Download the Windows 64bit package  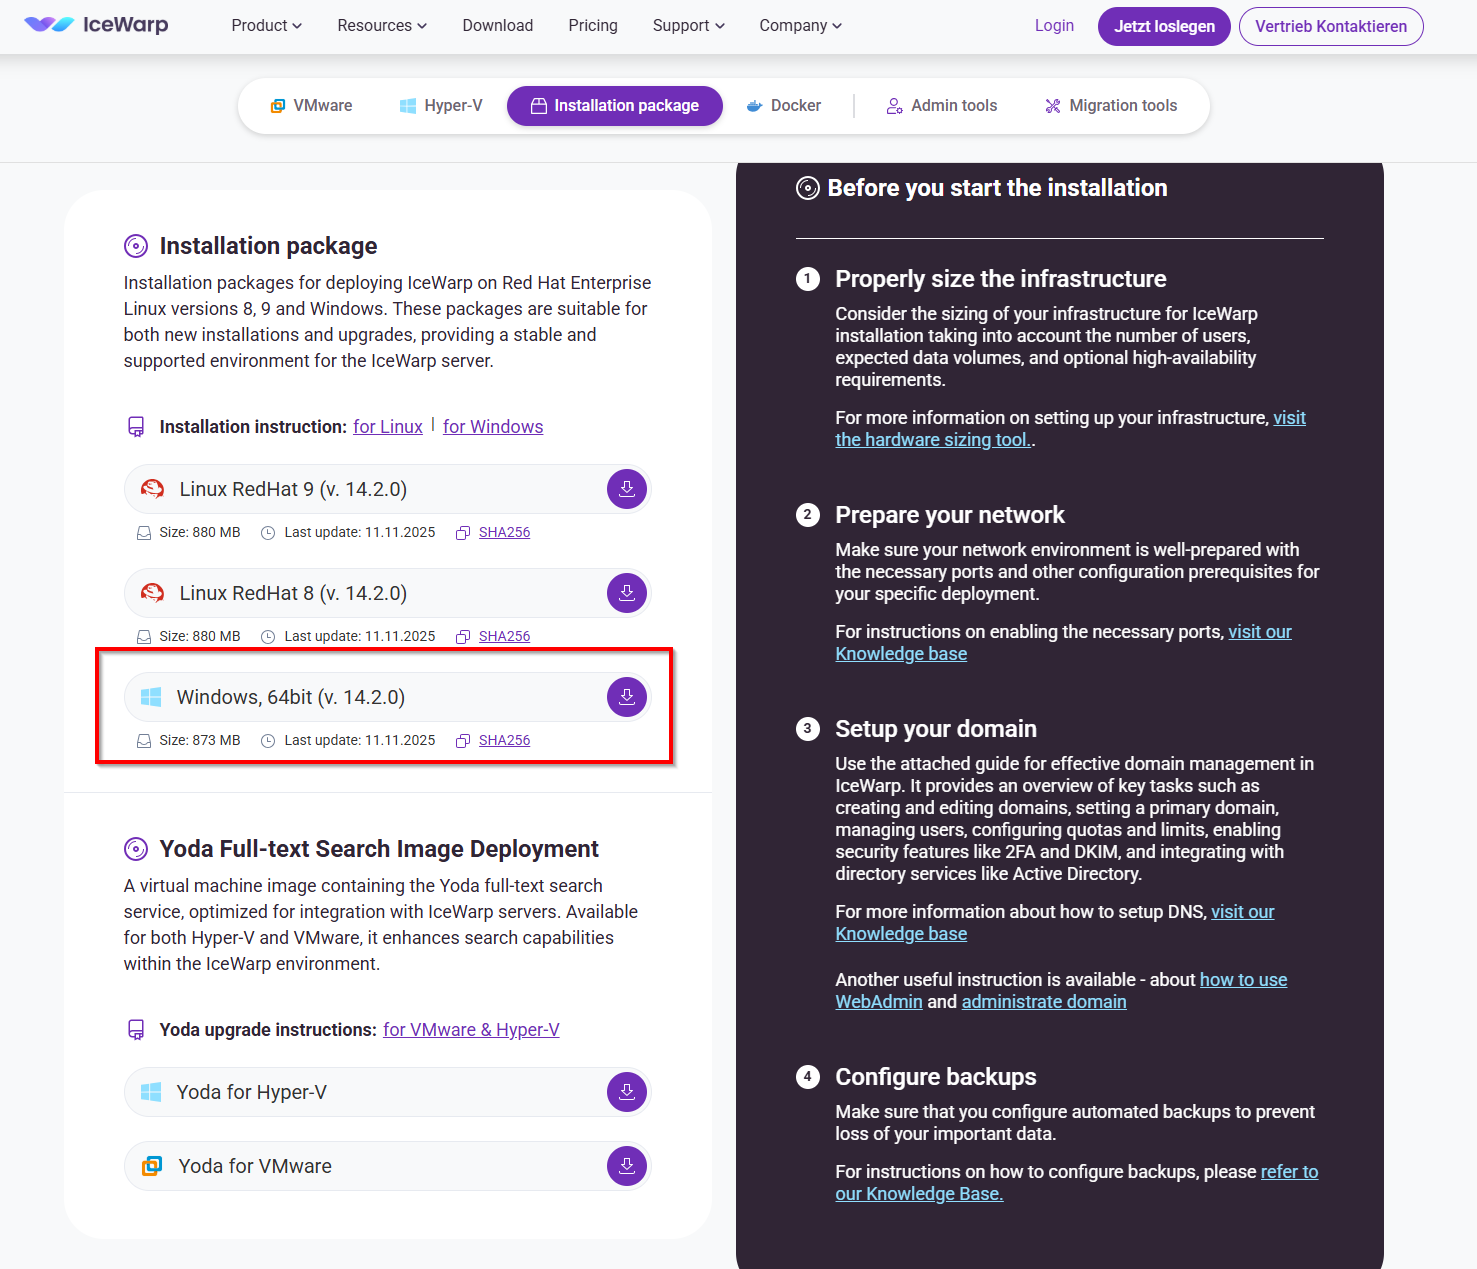[x=627, y=697]
